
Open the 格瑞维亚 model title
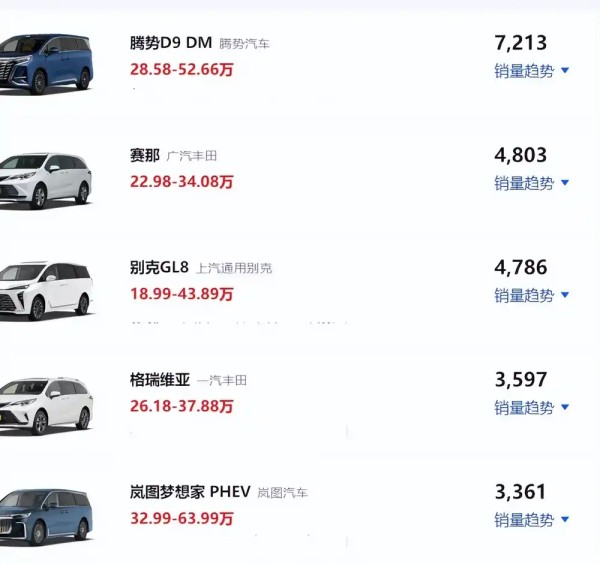pyautogui.click(x=160, y=379)
